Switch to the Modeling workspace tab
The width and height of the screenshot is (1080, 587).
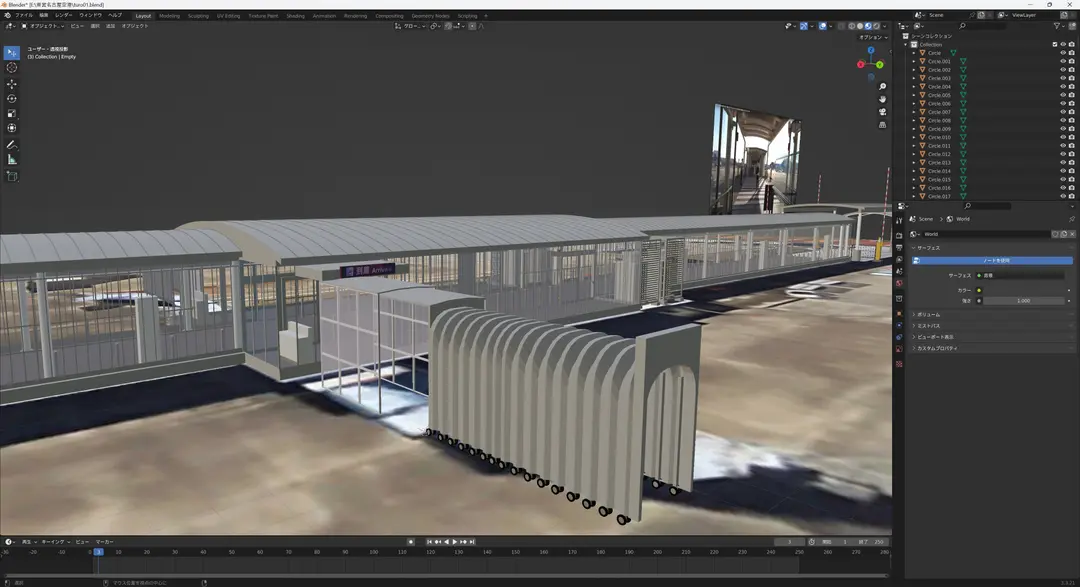[169, 16]
